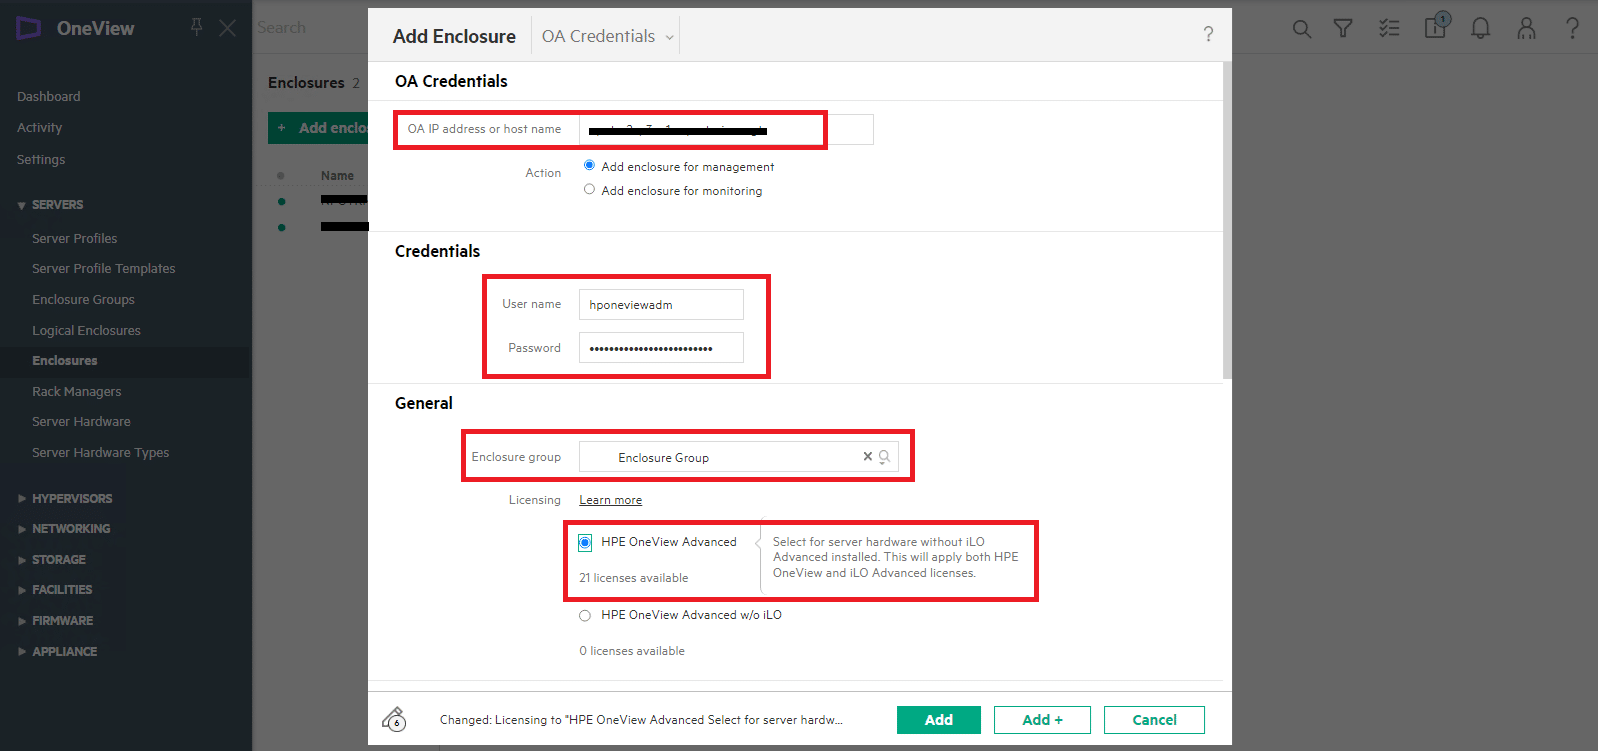
Task: Click the Add + button
Action: (x=1042, y=720)
